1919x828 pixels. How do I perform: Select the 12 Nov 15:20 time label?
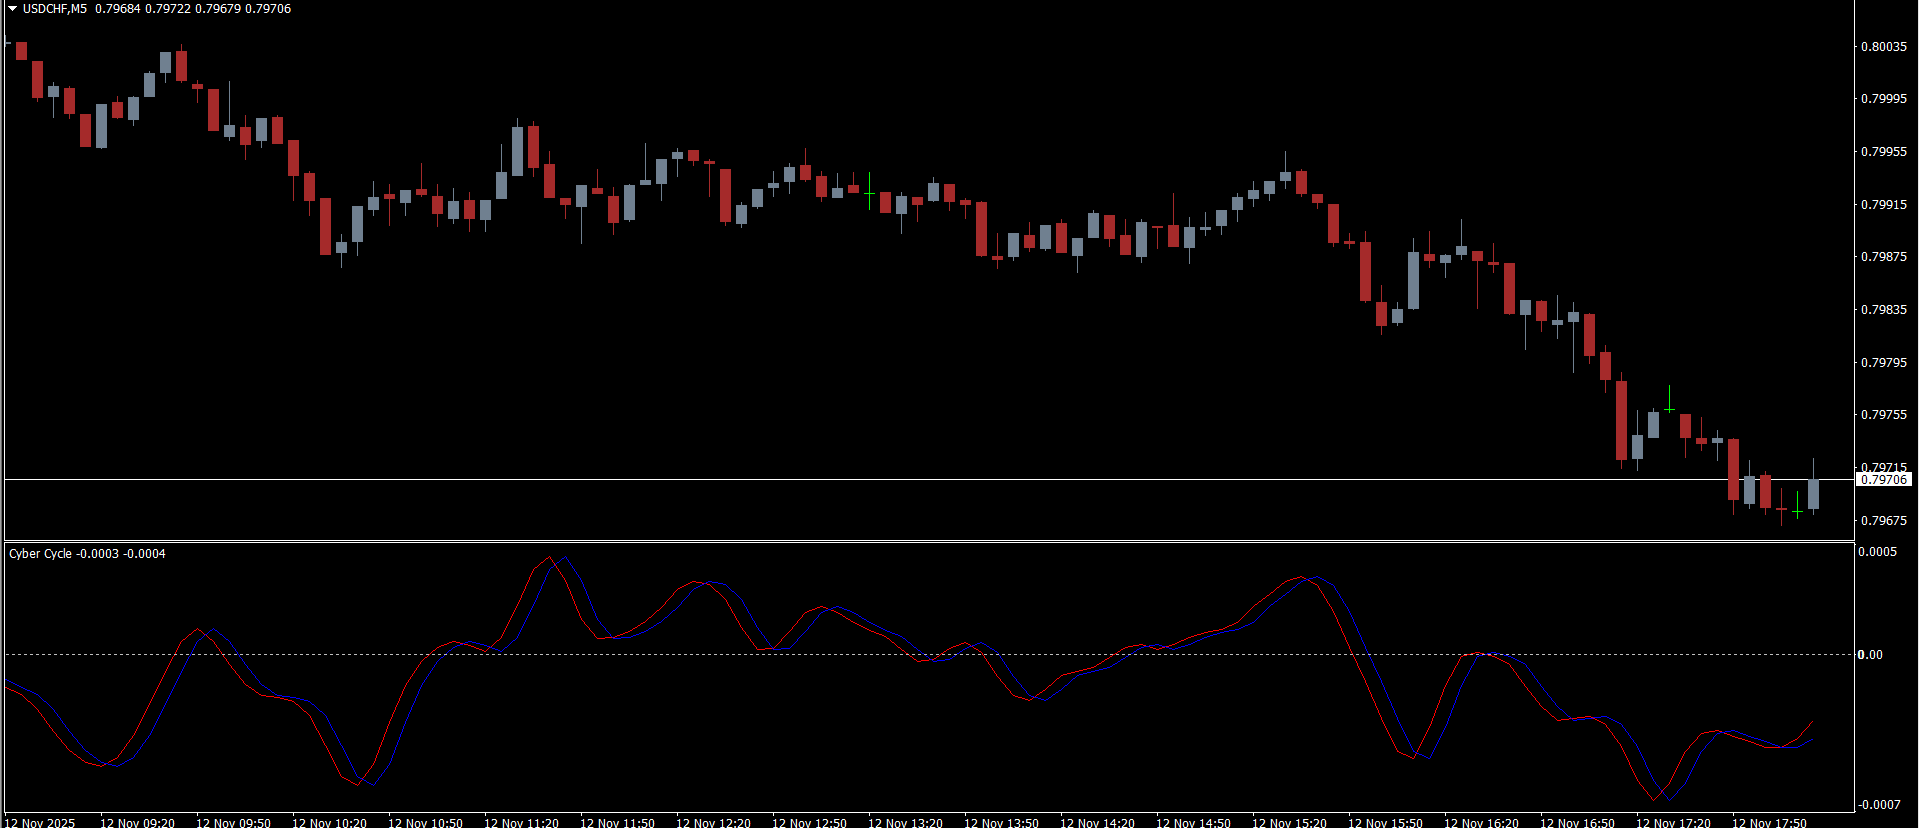pyautogui.click(x=1289, y=823)
